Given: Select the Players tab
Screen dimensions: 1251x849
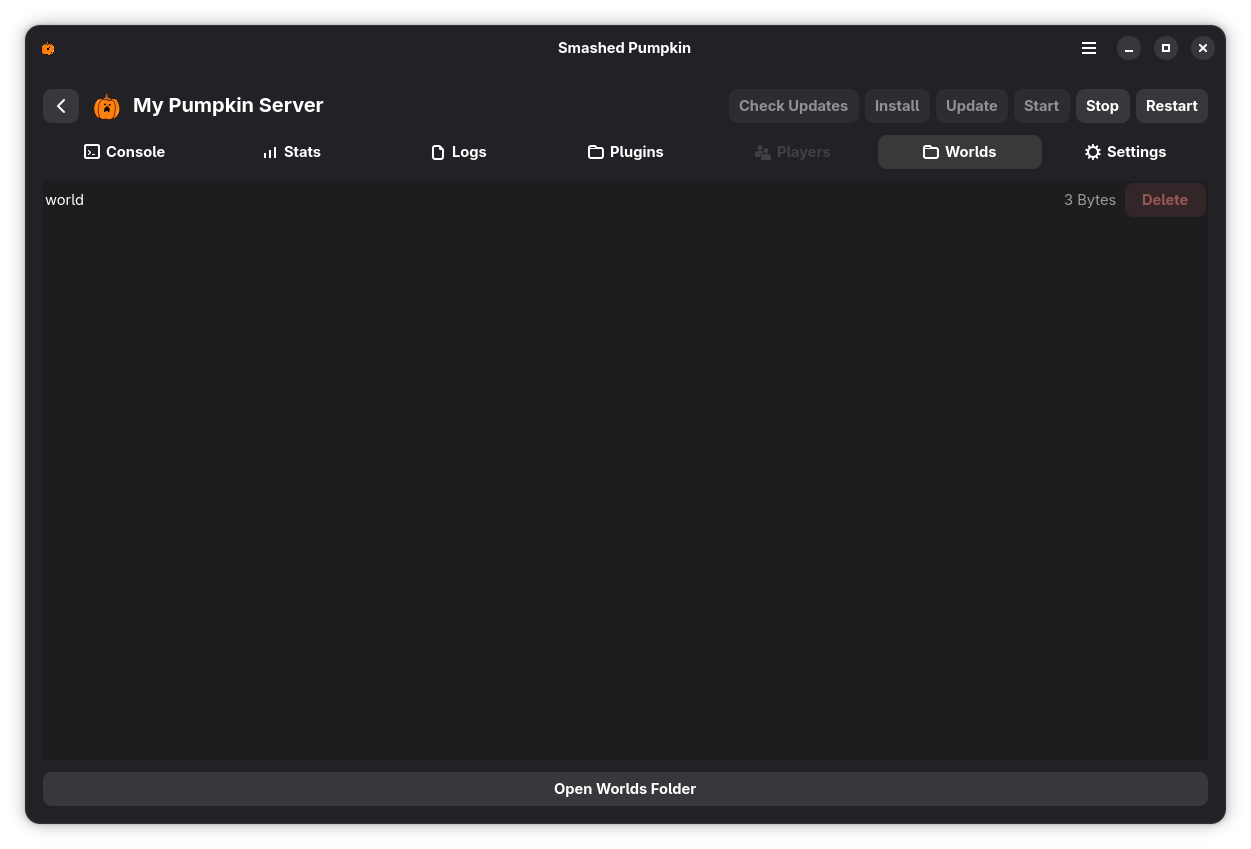Looking at the screenshot, I should point(792,152).
